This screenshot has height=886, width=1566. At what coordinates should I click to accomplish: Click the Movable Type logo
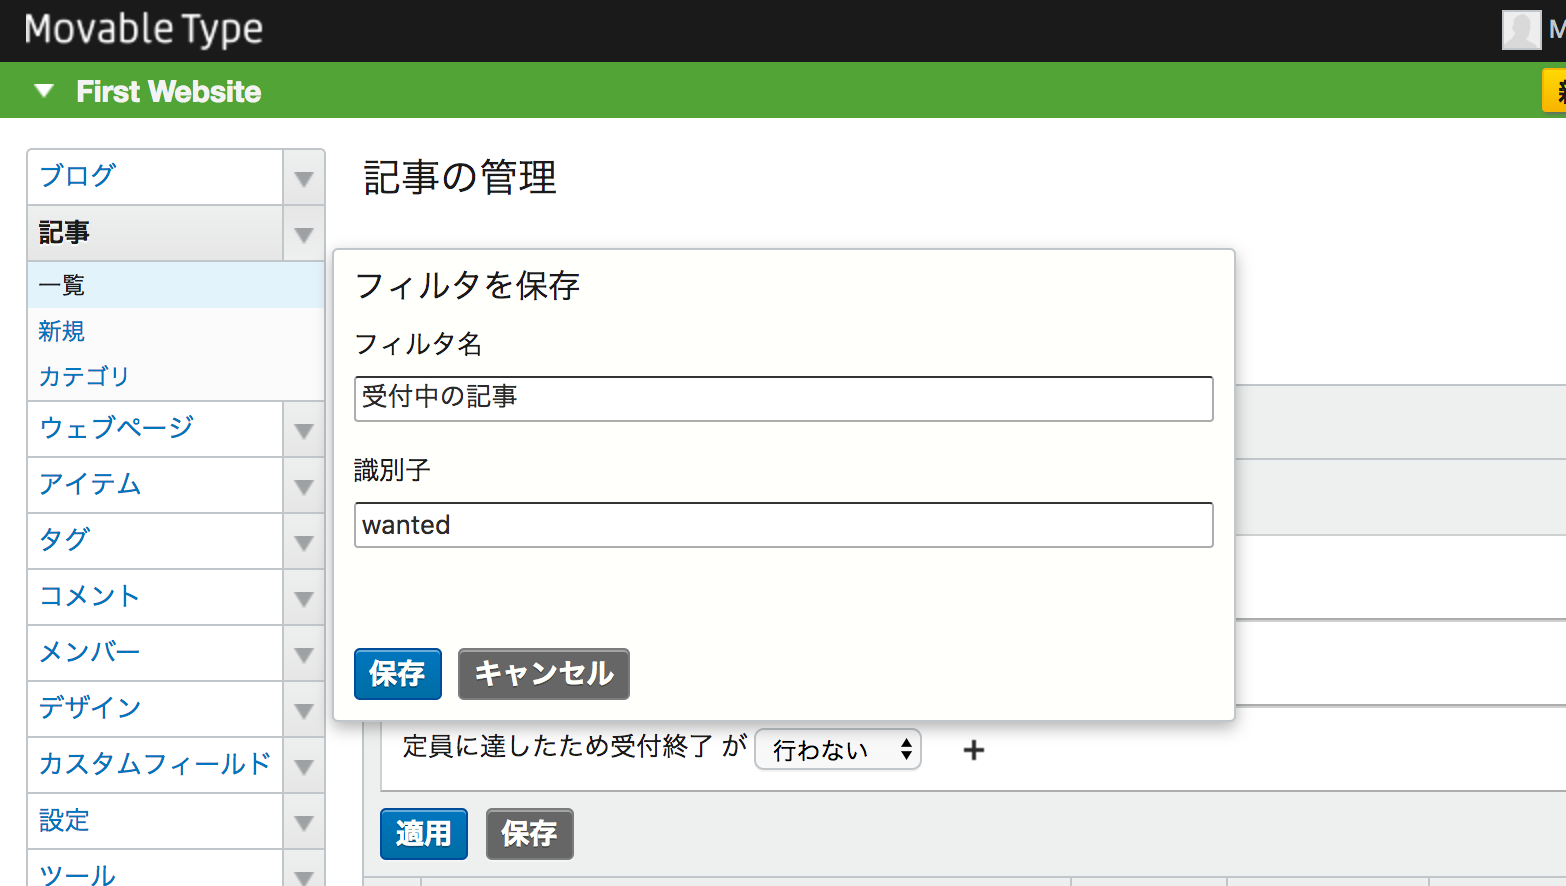point(143,30)
